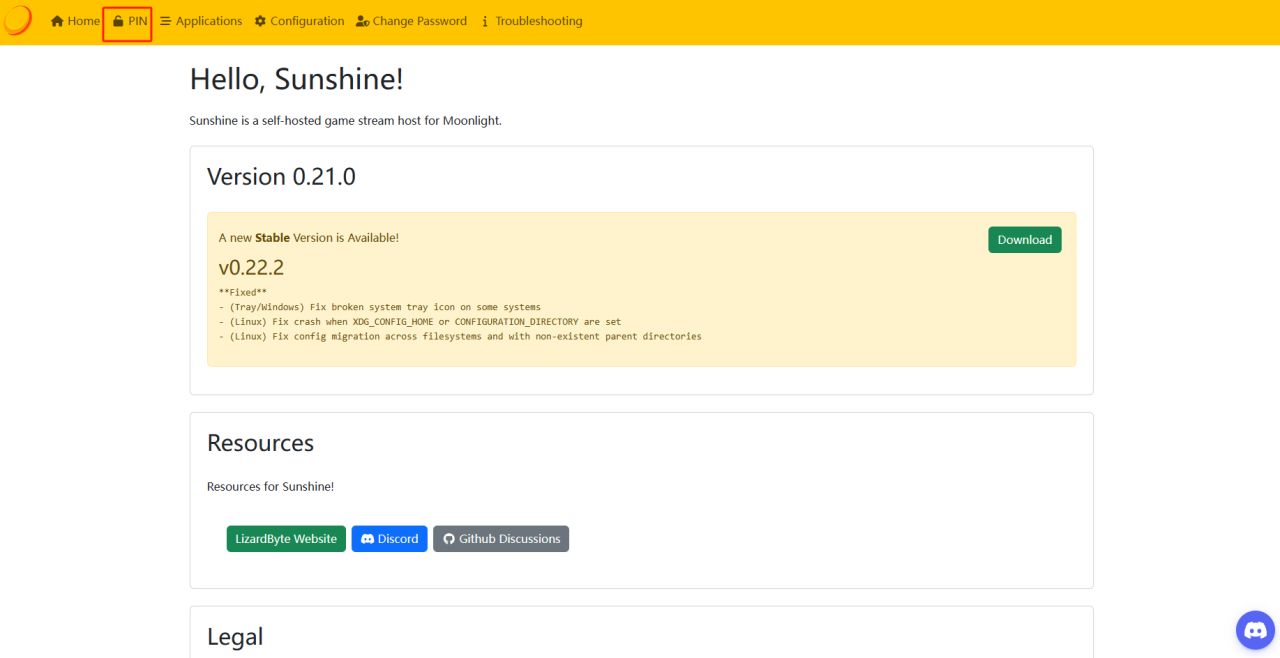Click the Hello, Sunshine! heading
This screenshot has height=658, width=1280.
tap(297, 80)
